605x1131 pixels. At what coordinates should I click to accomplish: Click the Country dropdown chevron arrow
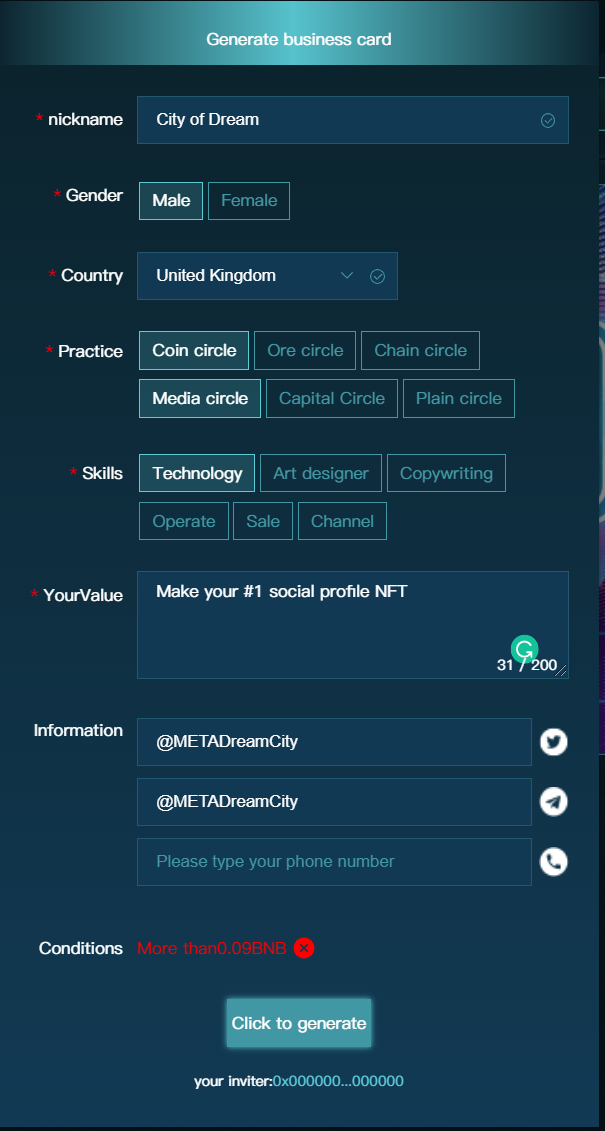347,276
